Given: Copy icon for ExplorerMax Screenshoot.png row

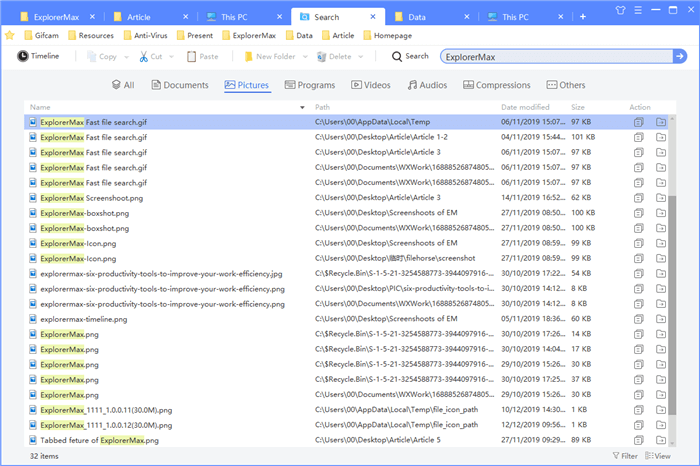Looking at the screenshot, I should [x=639, y=198].
